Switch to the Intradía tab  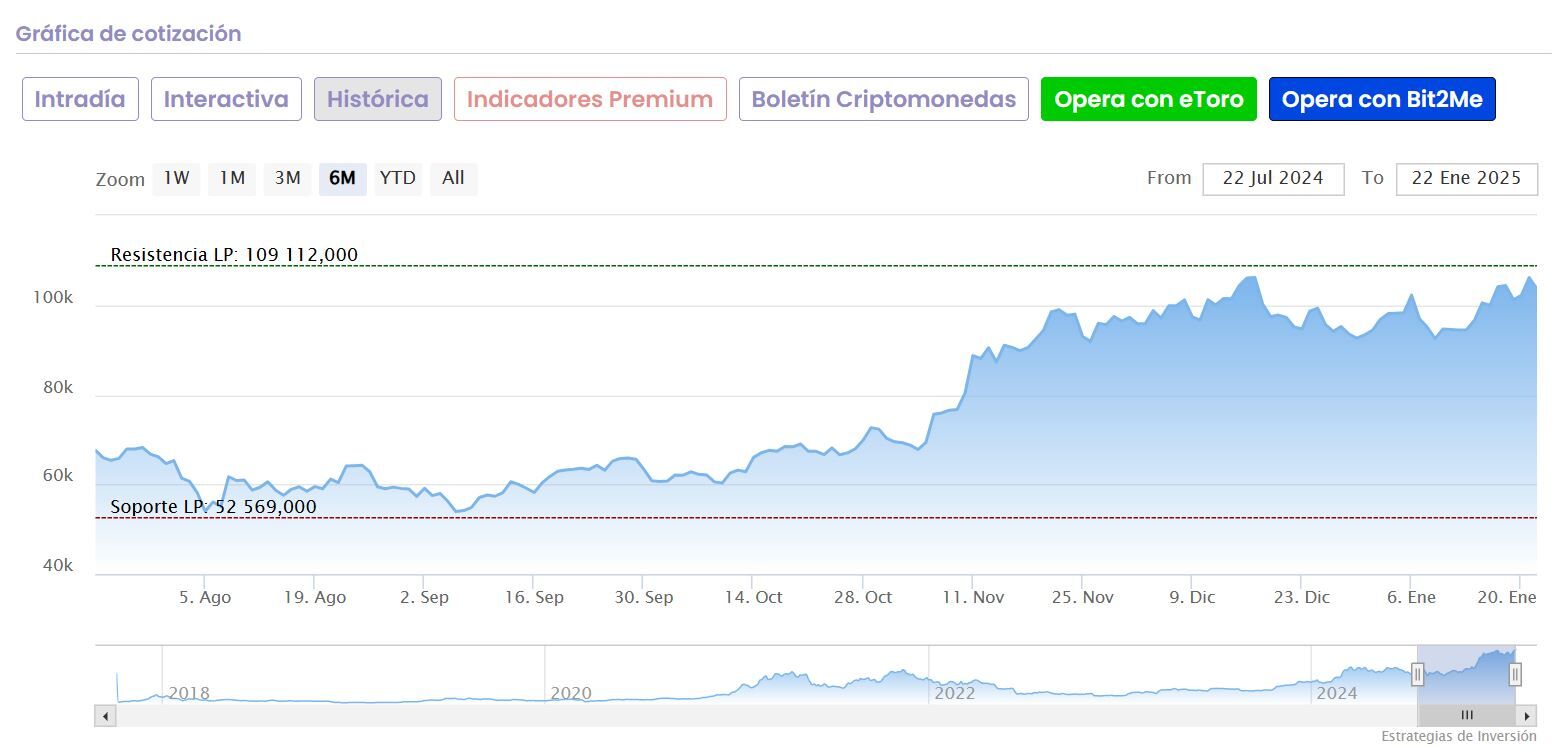coord(80,99)
